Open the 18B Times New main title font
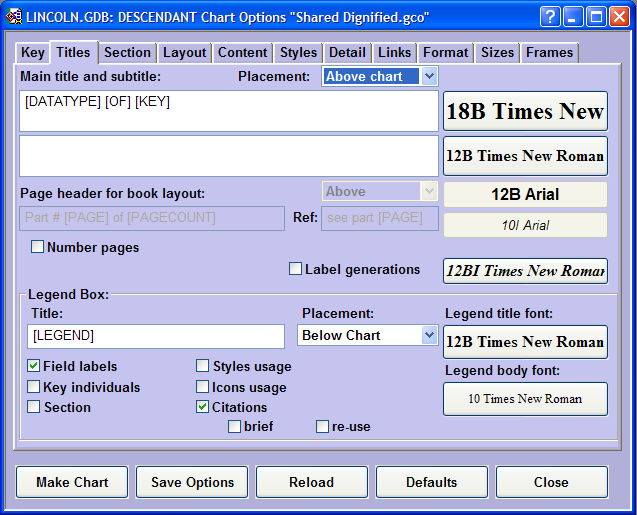637x515 pixels. click(525, 111)
